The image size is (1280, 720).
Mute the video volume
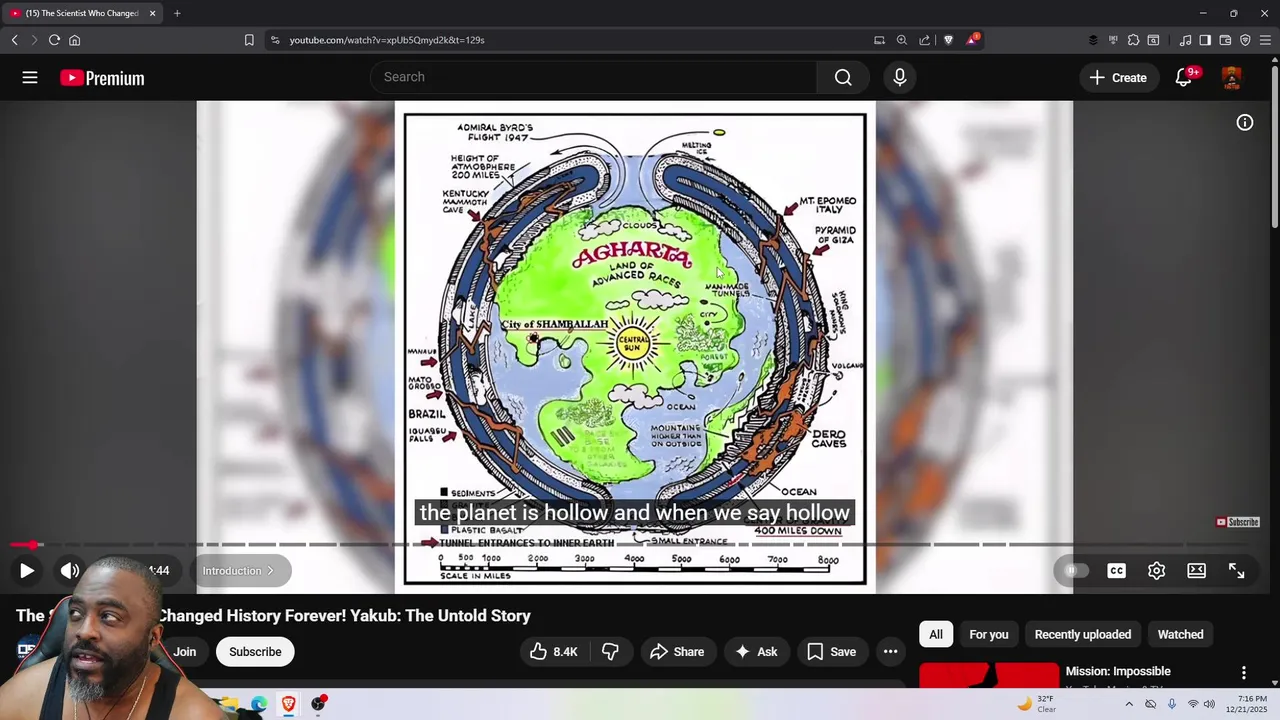click(x=69, y=570)
